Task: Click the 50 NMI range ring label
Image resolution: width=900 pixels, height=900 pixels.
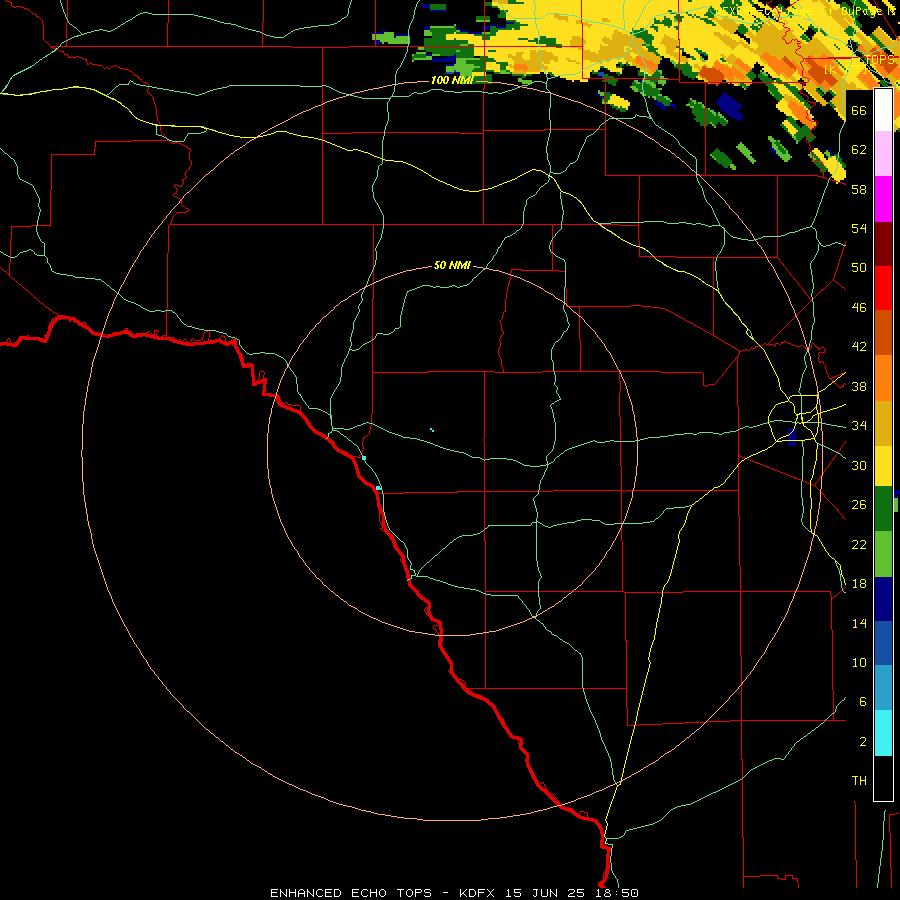Action: click(x=452, y=265)
